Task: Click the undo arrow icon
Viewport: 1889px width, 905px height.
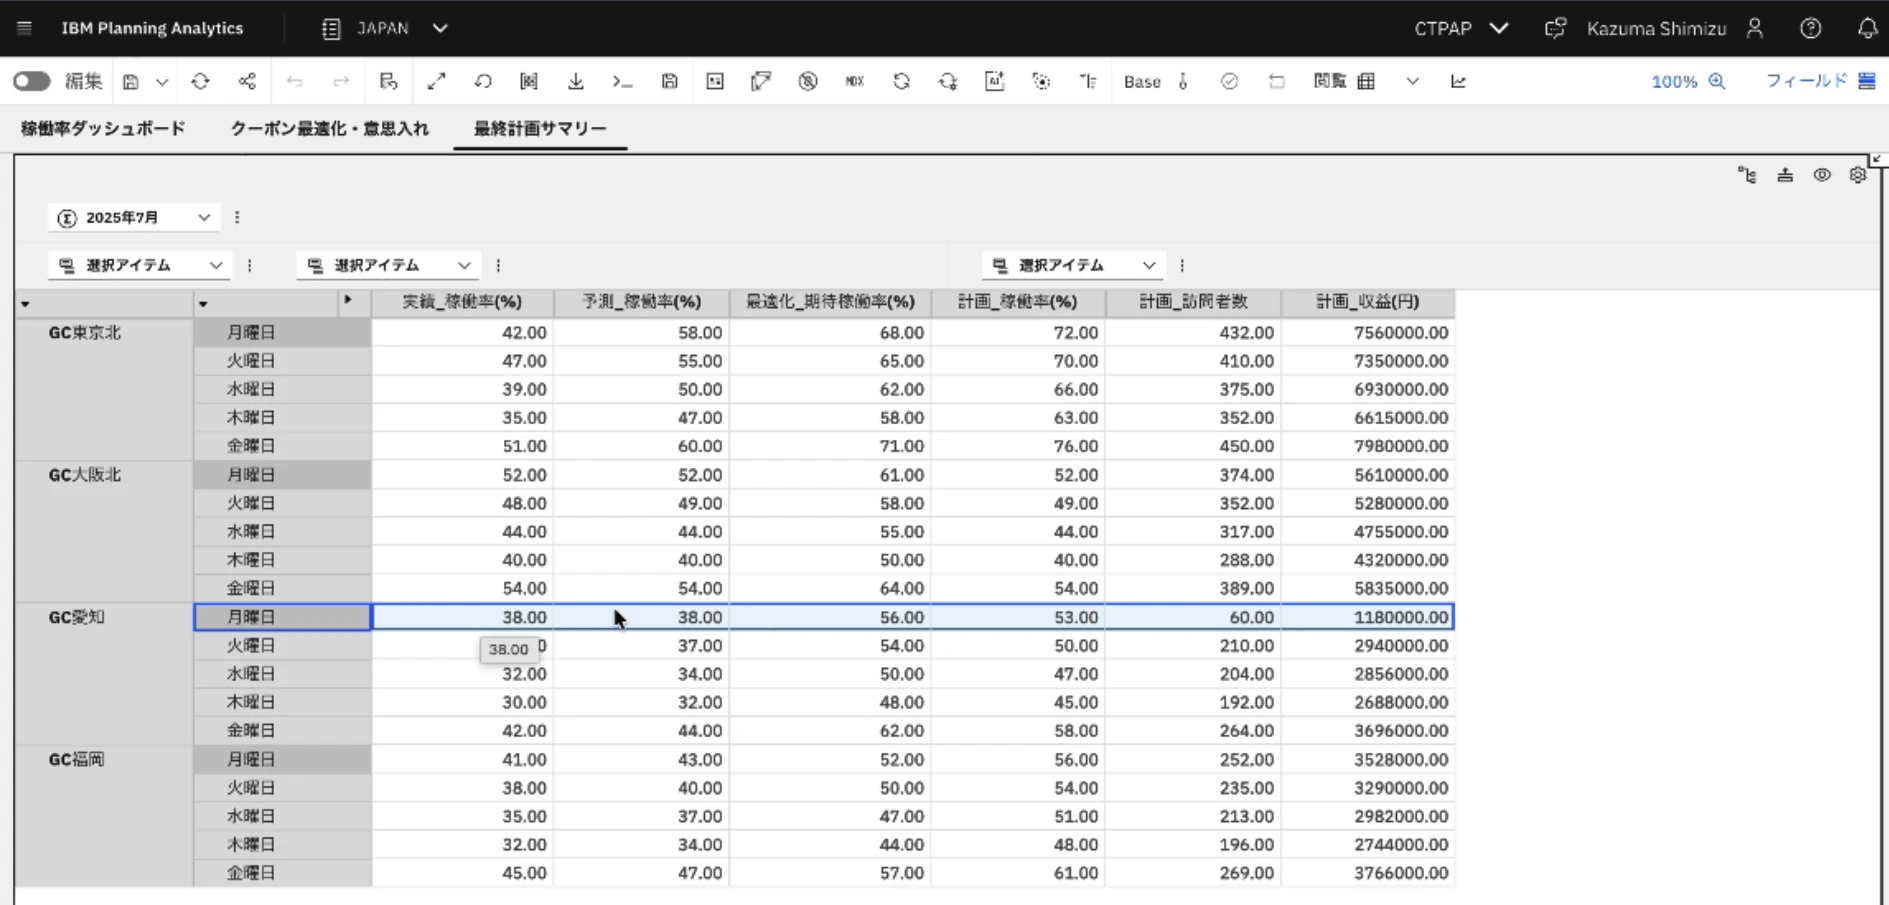Action: (294, 81)
